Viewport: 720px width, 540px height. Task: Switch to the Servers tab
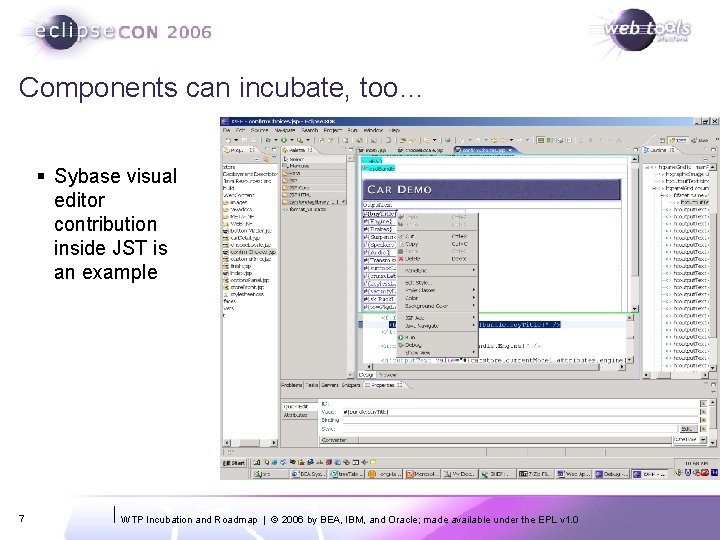[330, 385]
